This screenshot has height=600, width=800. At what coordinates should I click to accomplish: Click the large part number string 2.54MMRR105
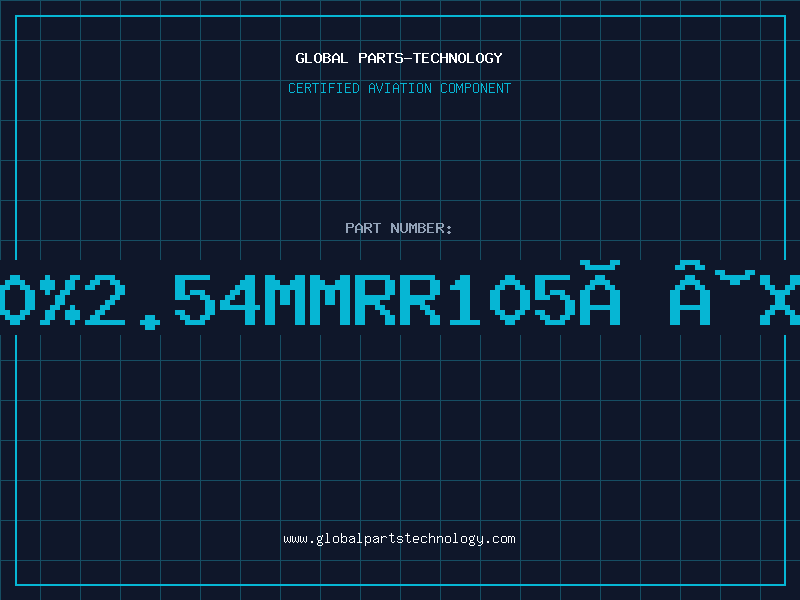point(332,300)
